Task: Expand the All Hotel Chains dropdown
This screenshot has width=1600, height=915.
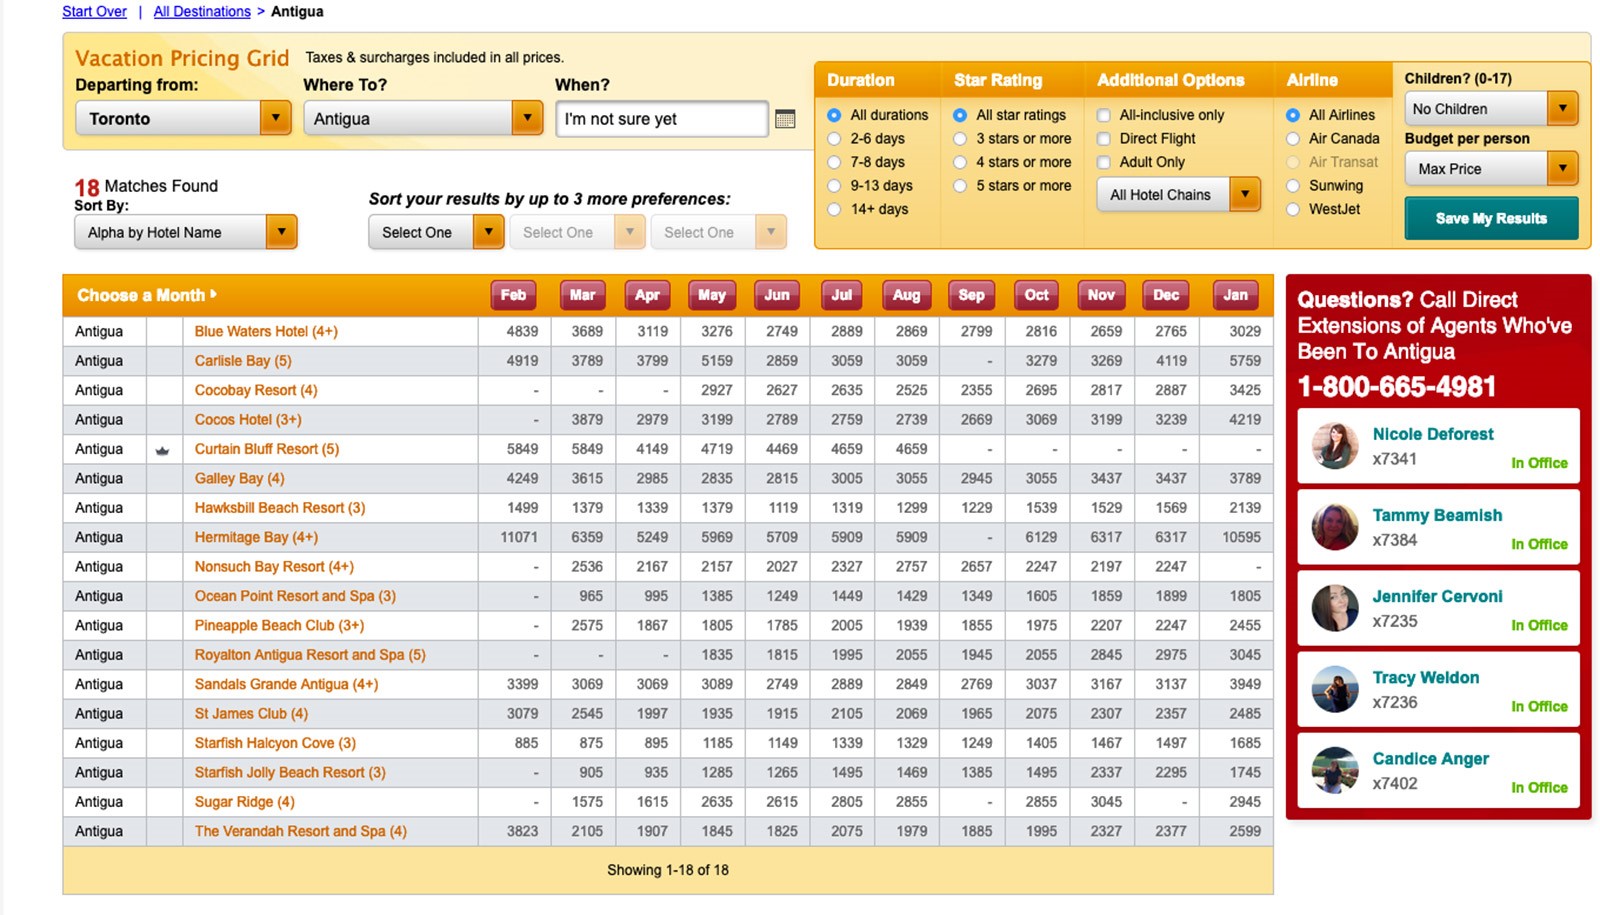Action: point(1179,195)
